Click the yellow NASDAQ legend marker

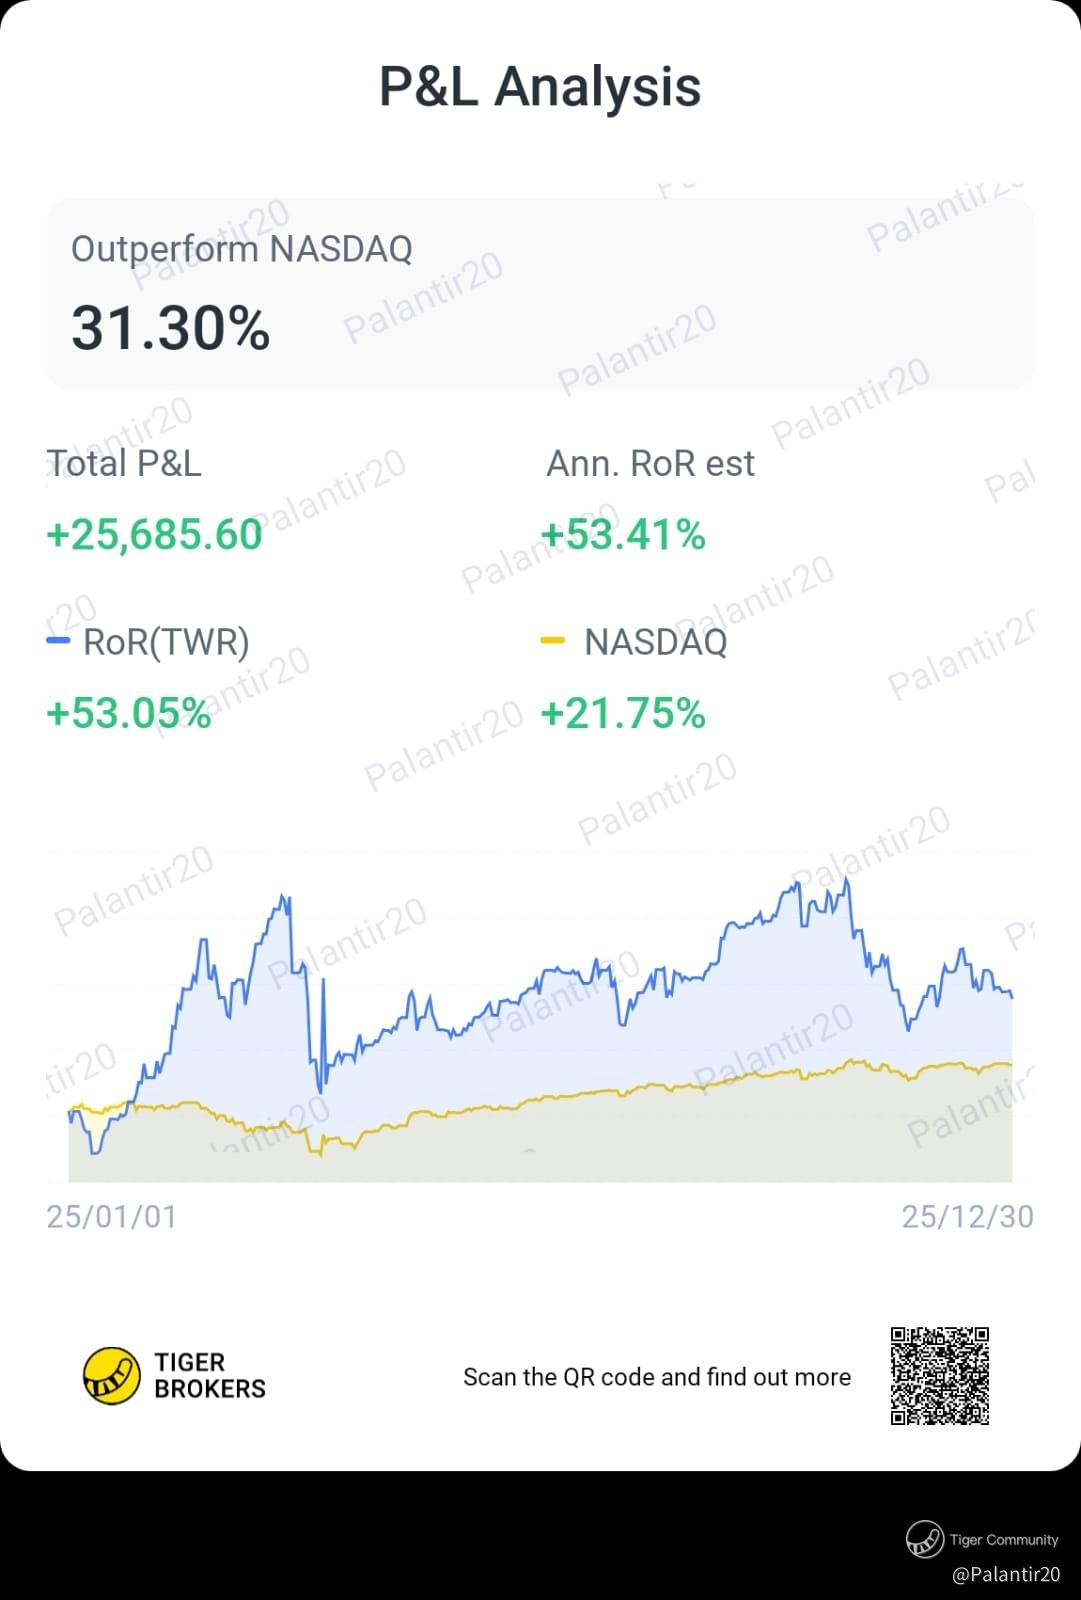[x=552, y=641]
